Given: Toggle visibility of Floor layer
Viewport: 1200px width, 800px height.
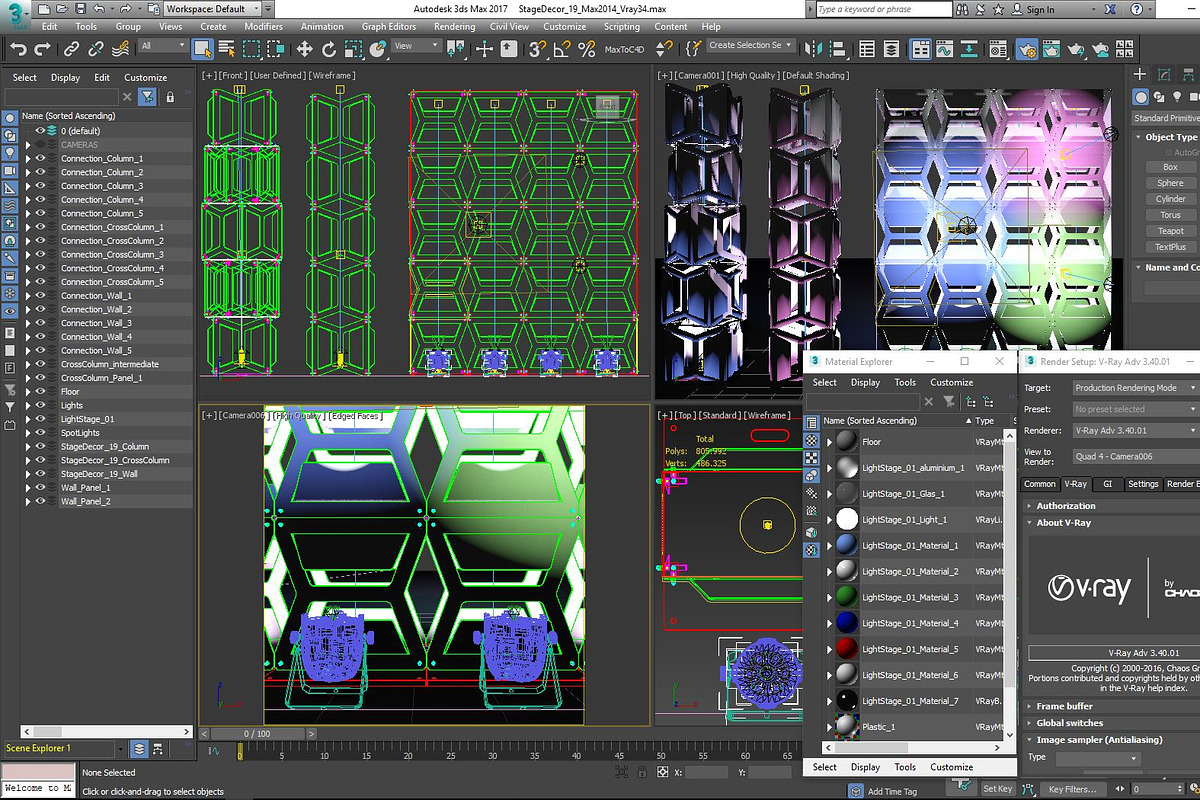Looking at the screenshot, I should [41, 391].
